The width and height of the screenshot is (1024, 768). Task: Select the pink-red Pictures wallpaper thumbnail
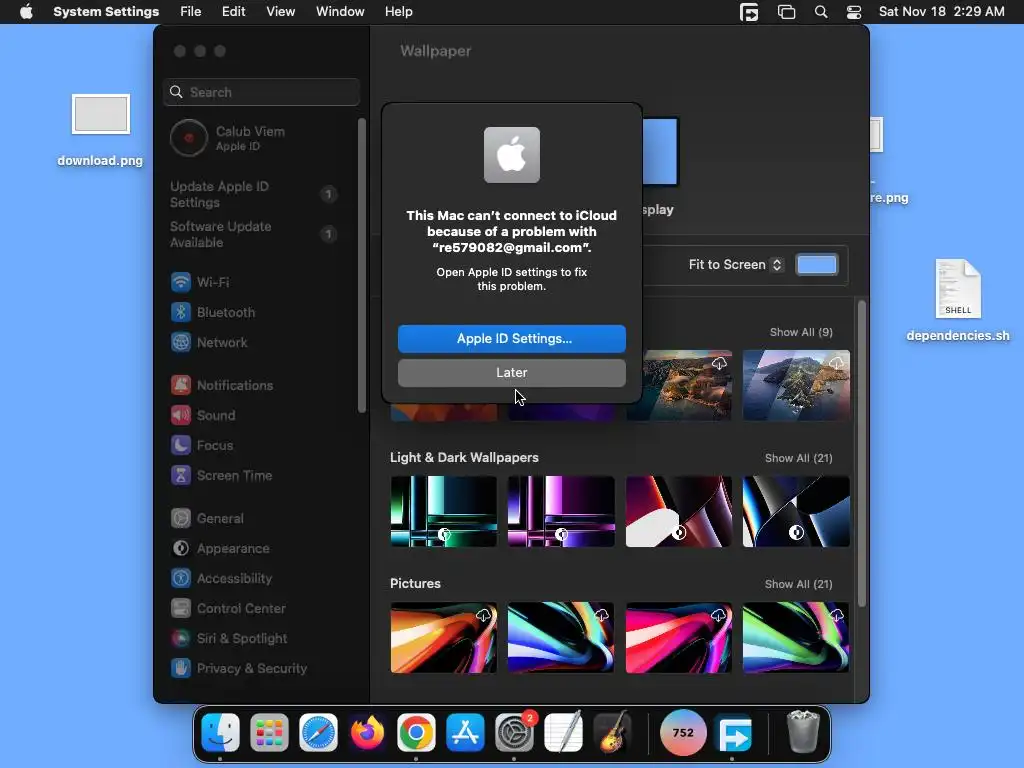679,637
